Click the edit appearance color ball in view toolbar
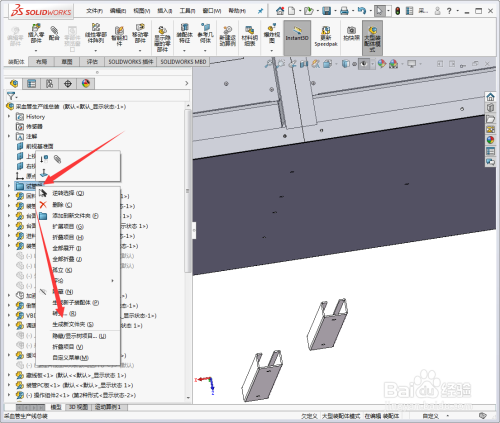Viewport: 500px width, 423px height. pyautogui.click(x=382, y=63)
